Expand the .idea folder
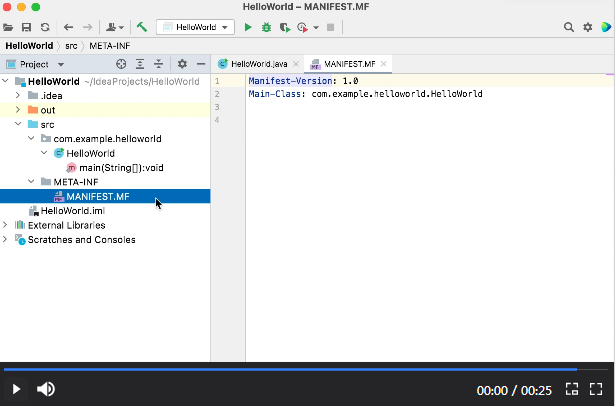Screen dimensions: 615x406 [x=18, y=95]
